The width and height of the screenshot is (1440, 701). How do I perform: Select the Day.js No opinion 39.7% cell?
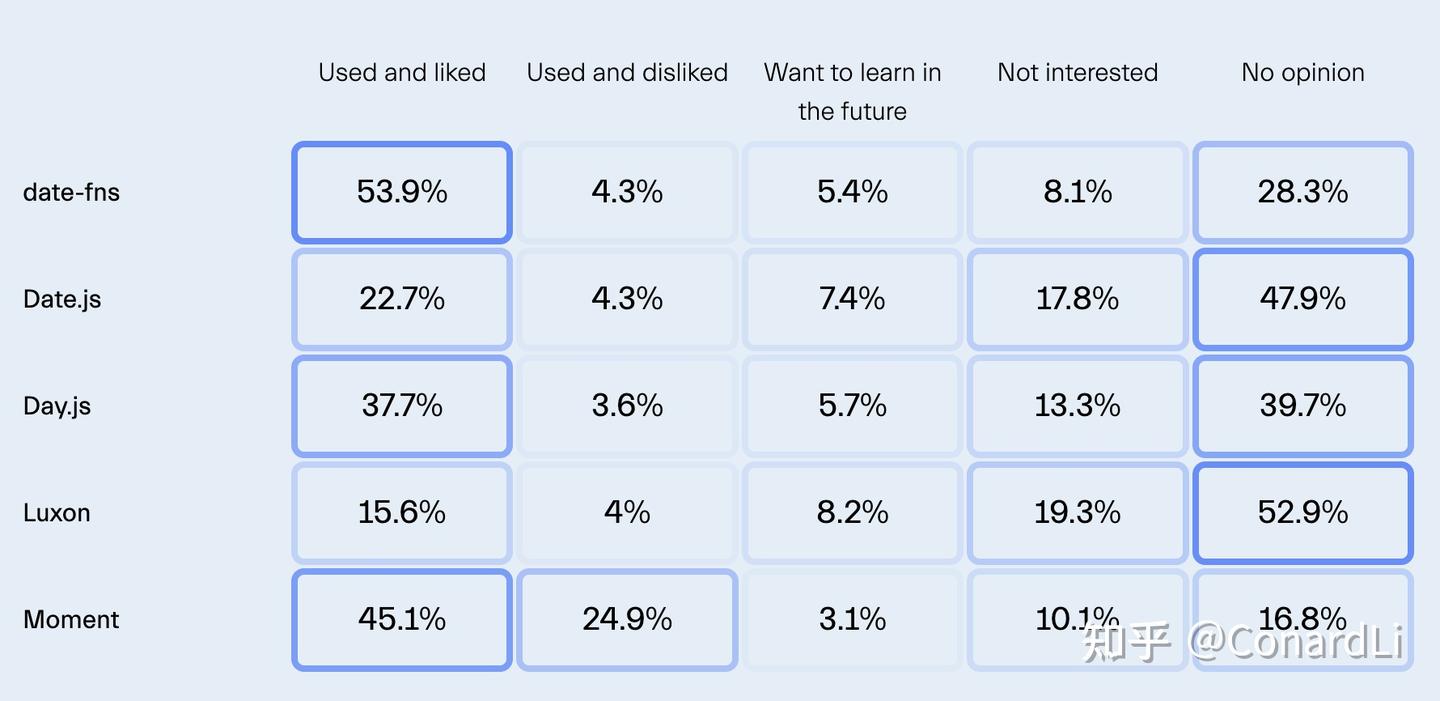point(1302,406)
